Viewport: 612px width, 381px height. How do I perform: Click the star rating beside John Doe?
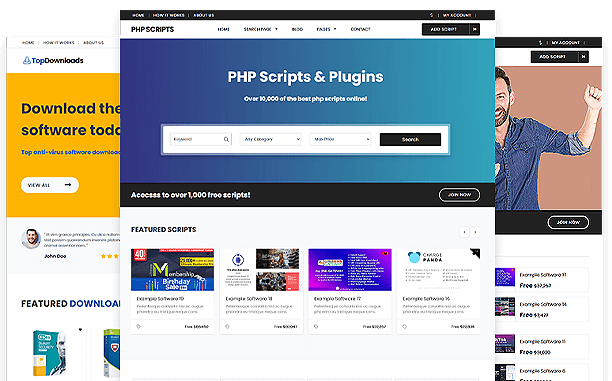110,256
